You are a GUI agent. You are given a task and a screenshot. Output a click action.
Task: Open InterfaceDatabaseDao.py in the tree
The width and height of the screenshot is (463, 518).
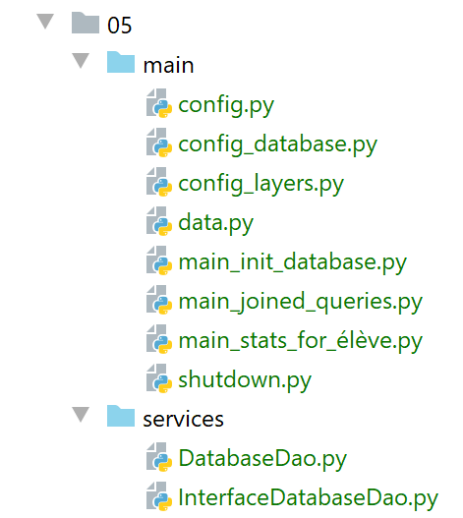coord(308,498)
